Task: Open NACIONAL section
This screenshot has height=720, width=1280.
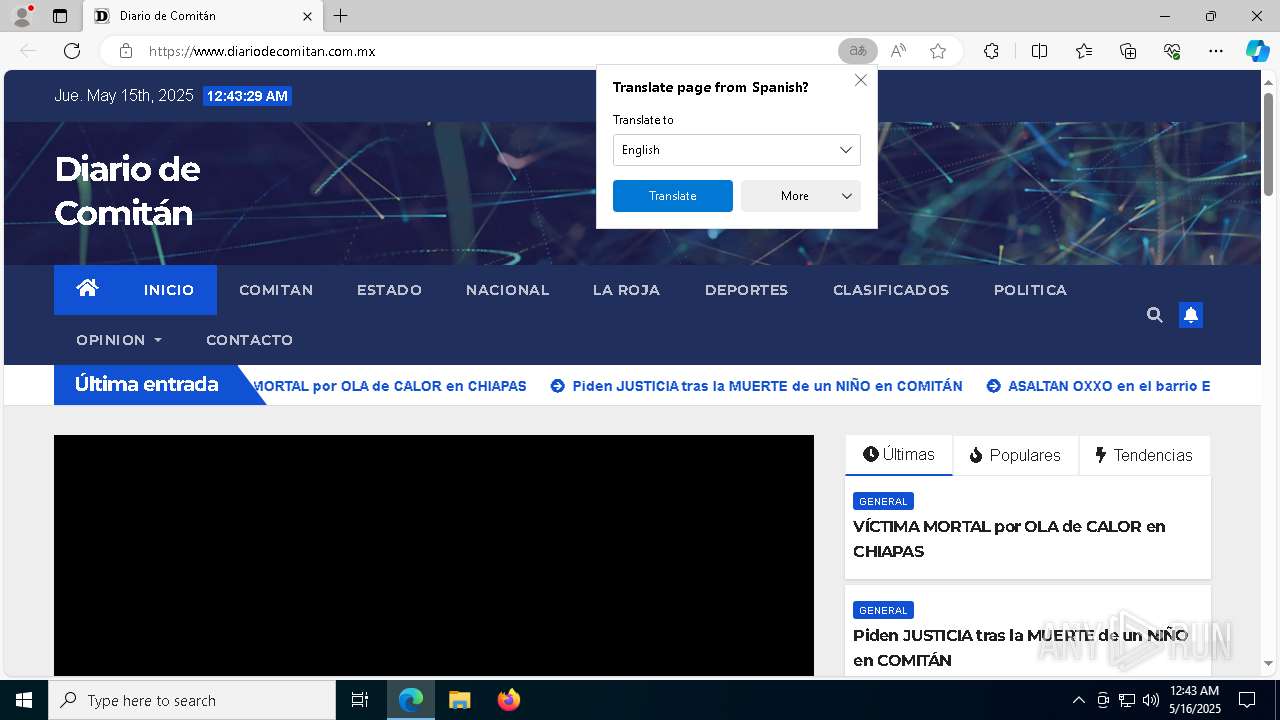Action: click(507, 290)
